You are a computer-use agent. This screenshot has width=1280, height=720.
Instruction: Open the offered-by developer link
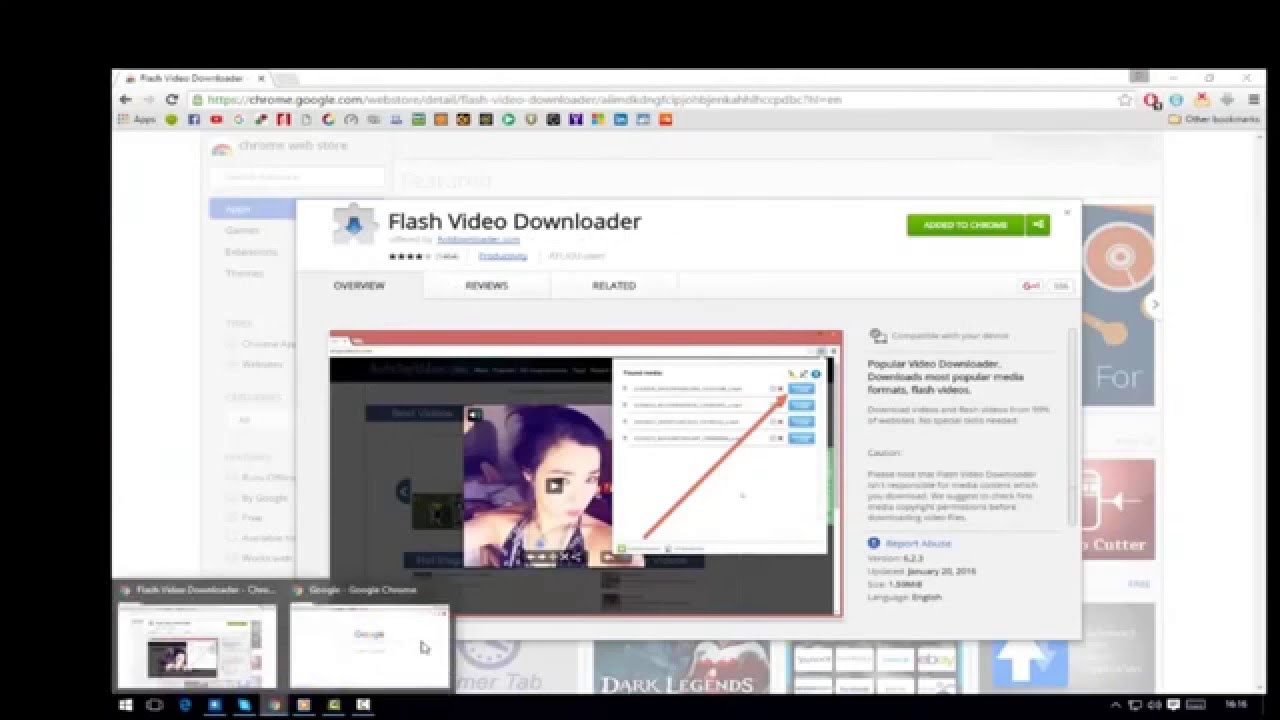coord(479,240)
